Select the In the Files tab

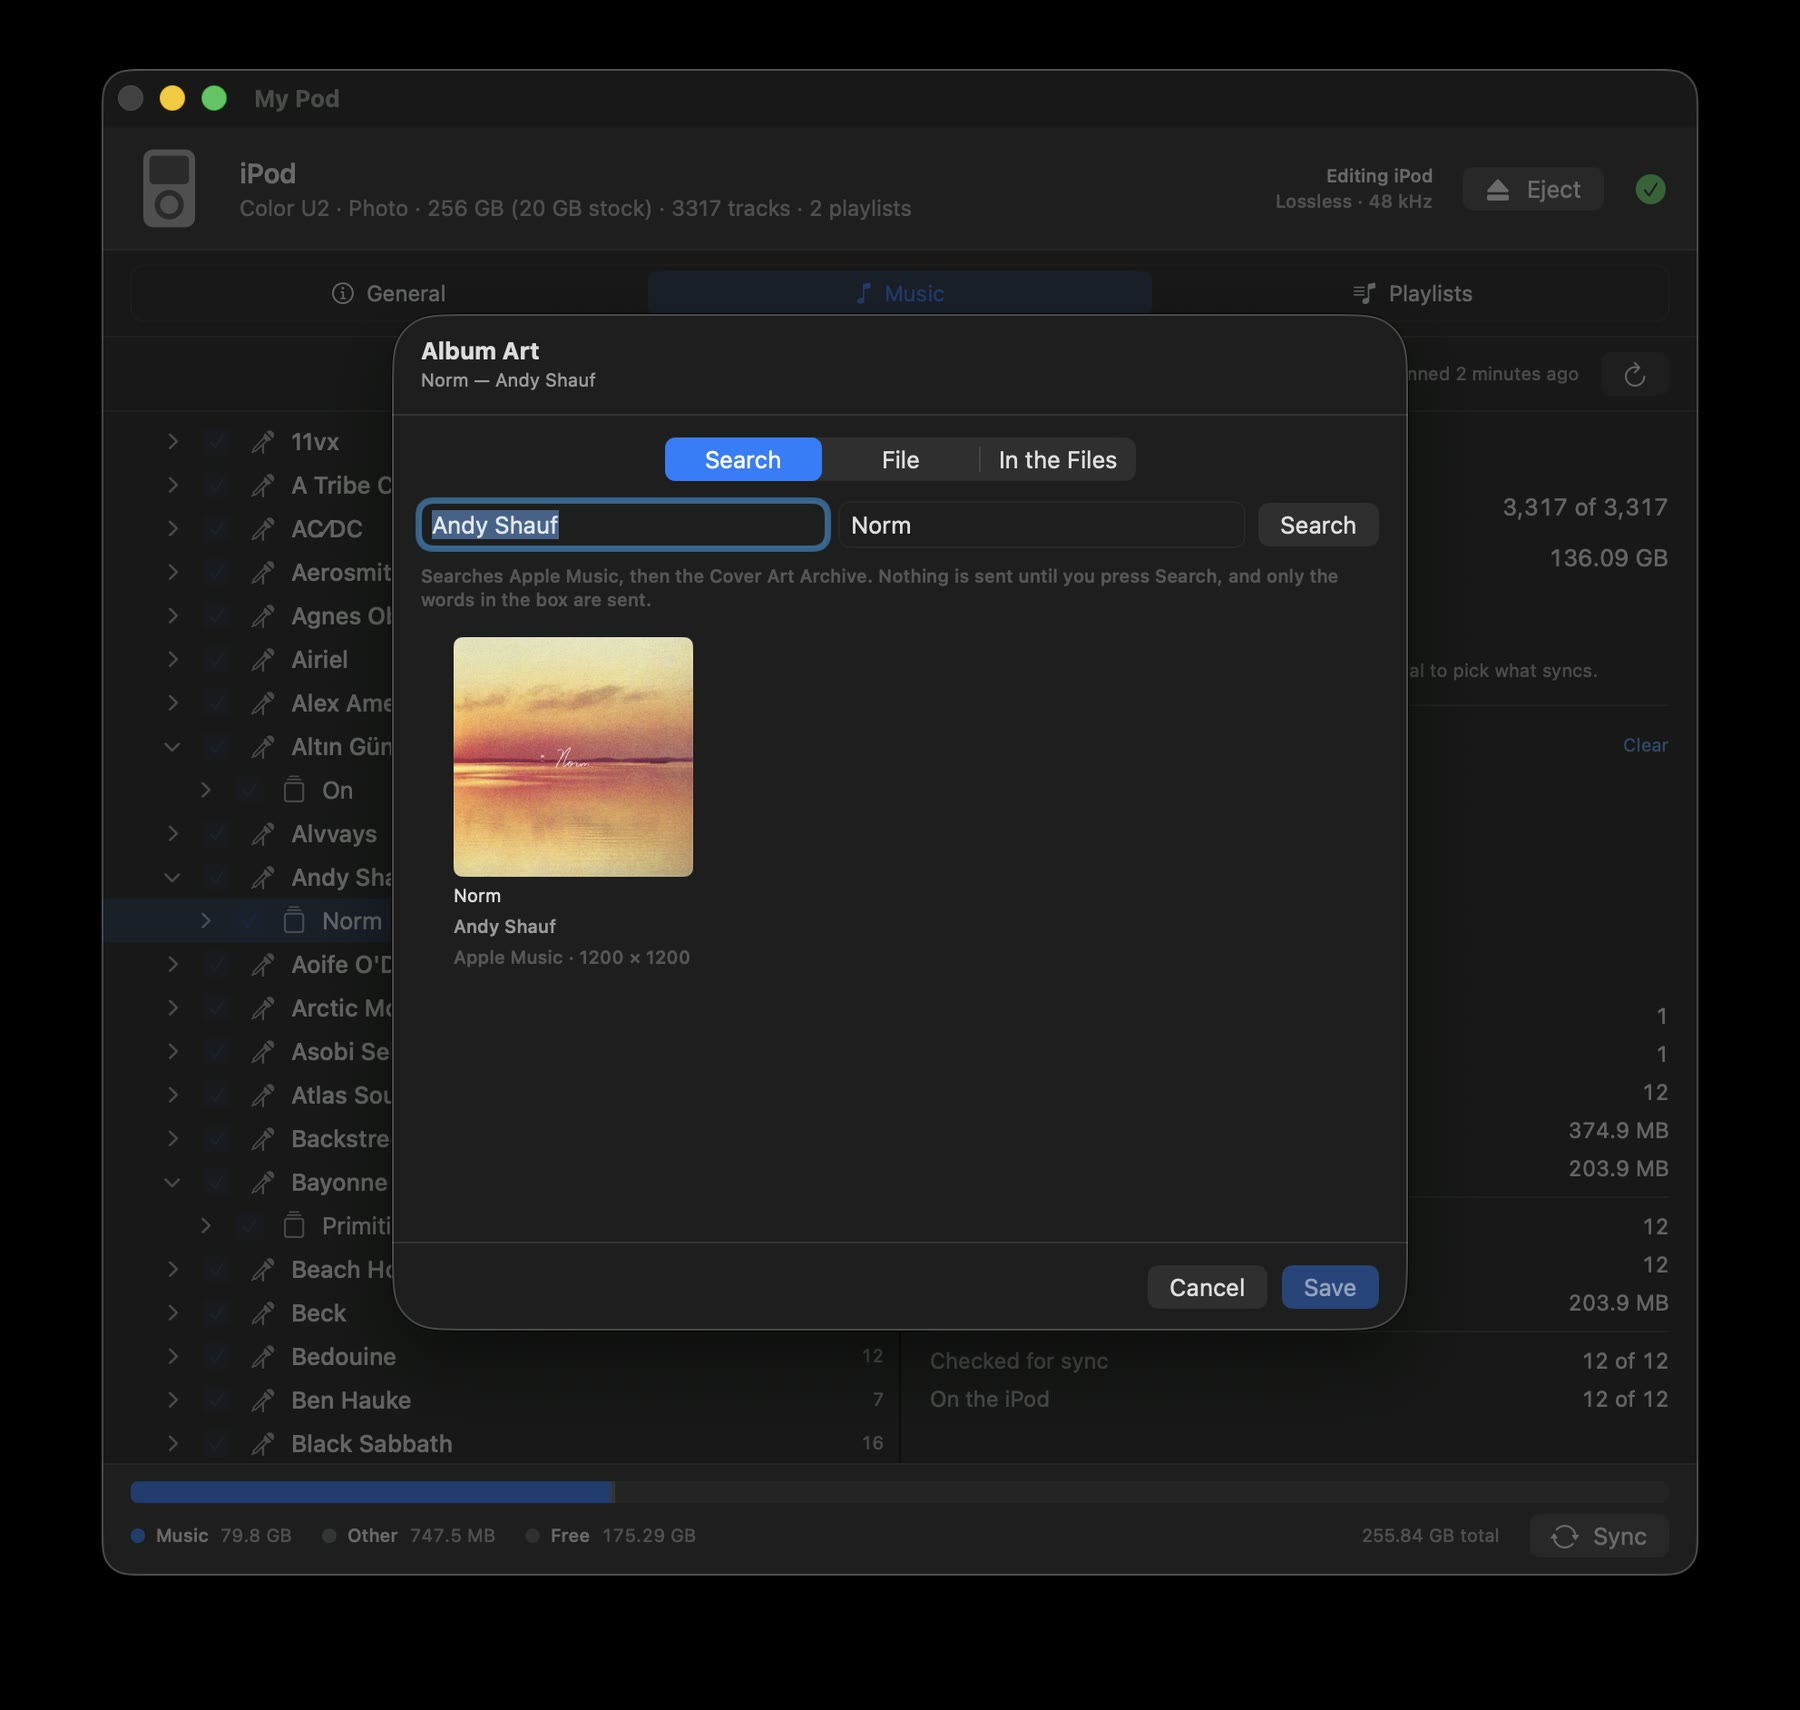(1057, 460)
